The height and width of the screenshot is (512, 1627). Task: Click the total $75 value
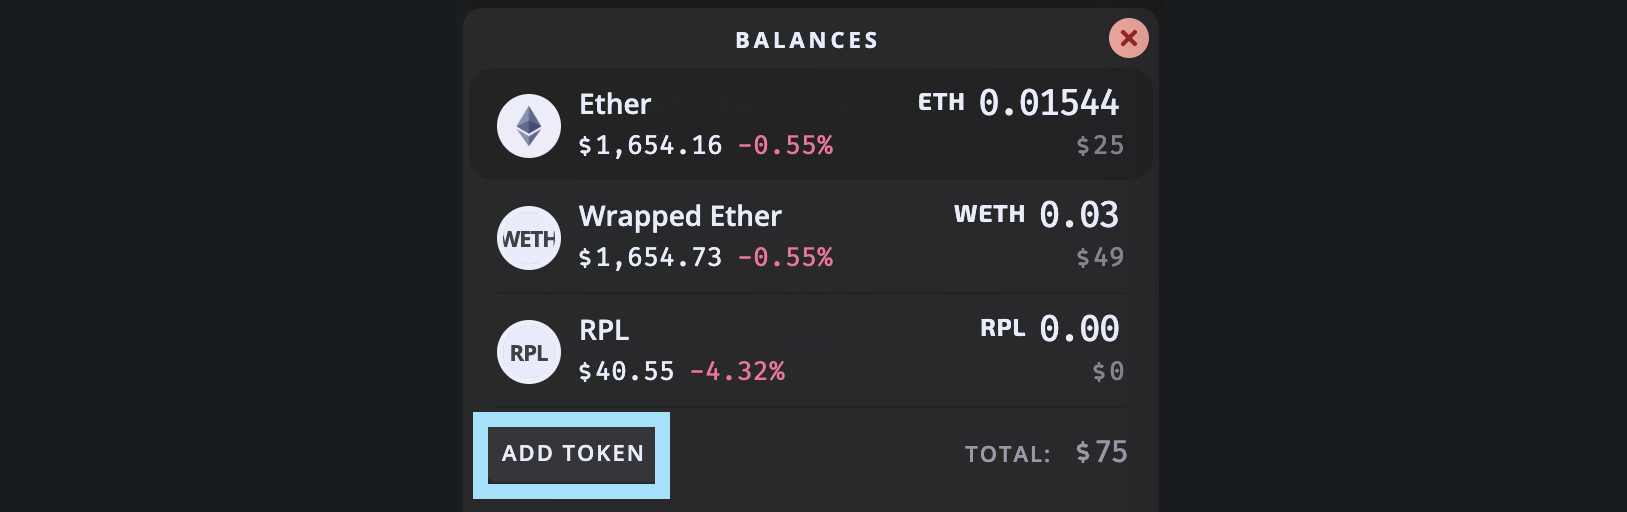pyautogui.click(x=1101, y=452)
